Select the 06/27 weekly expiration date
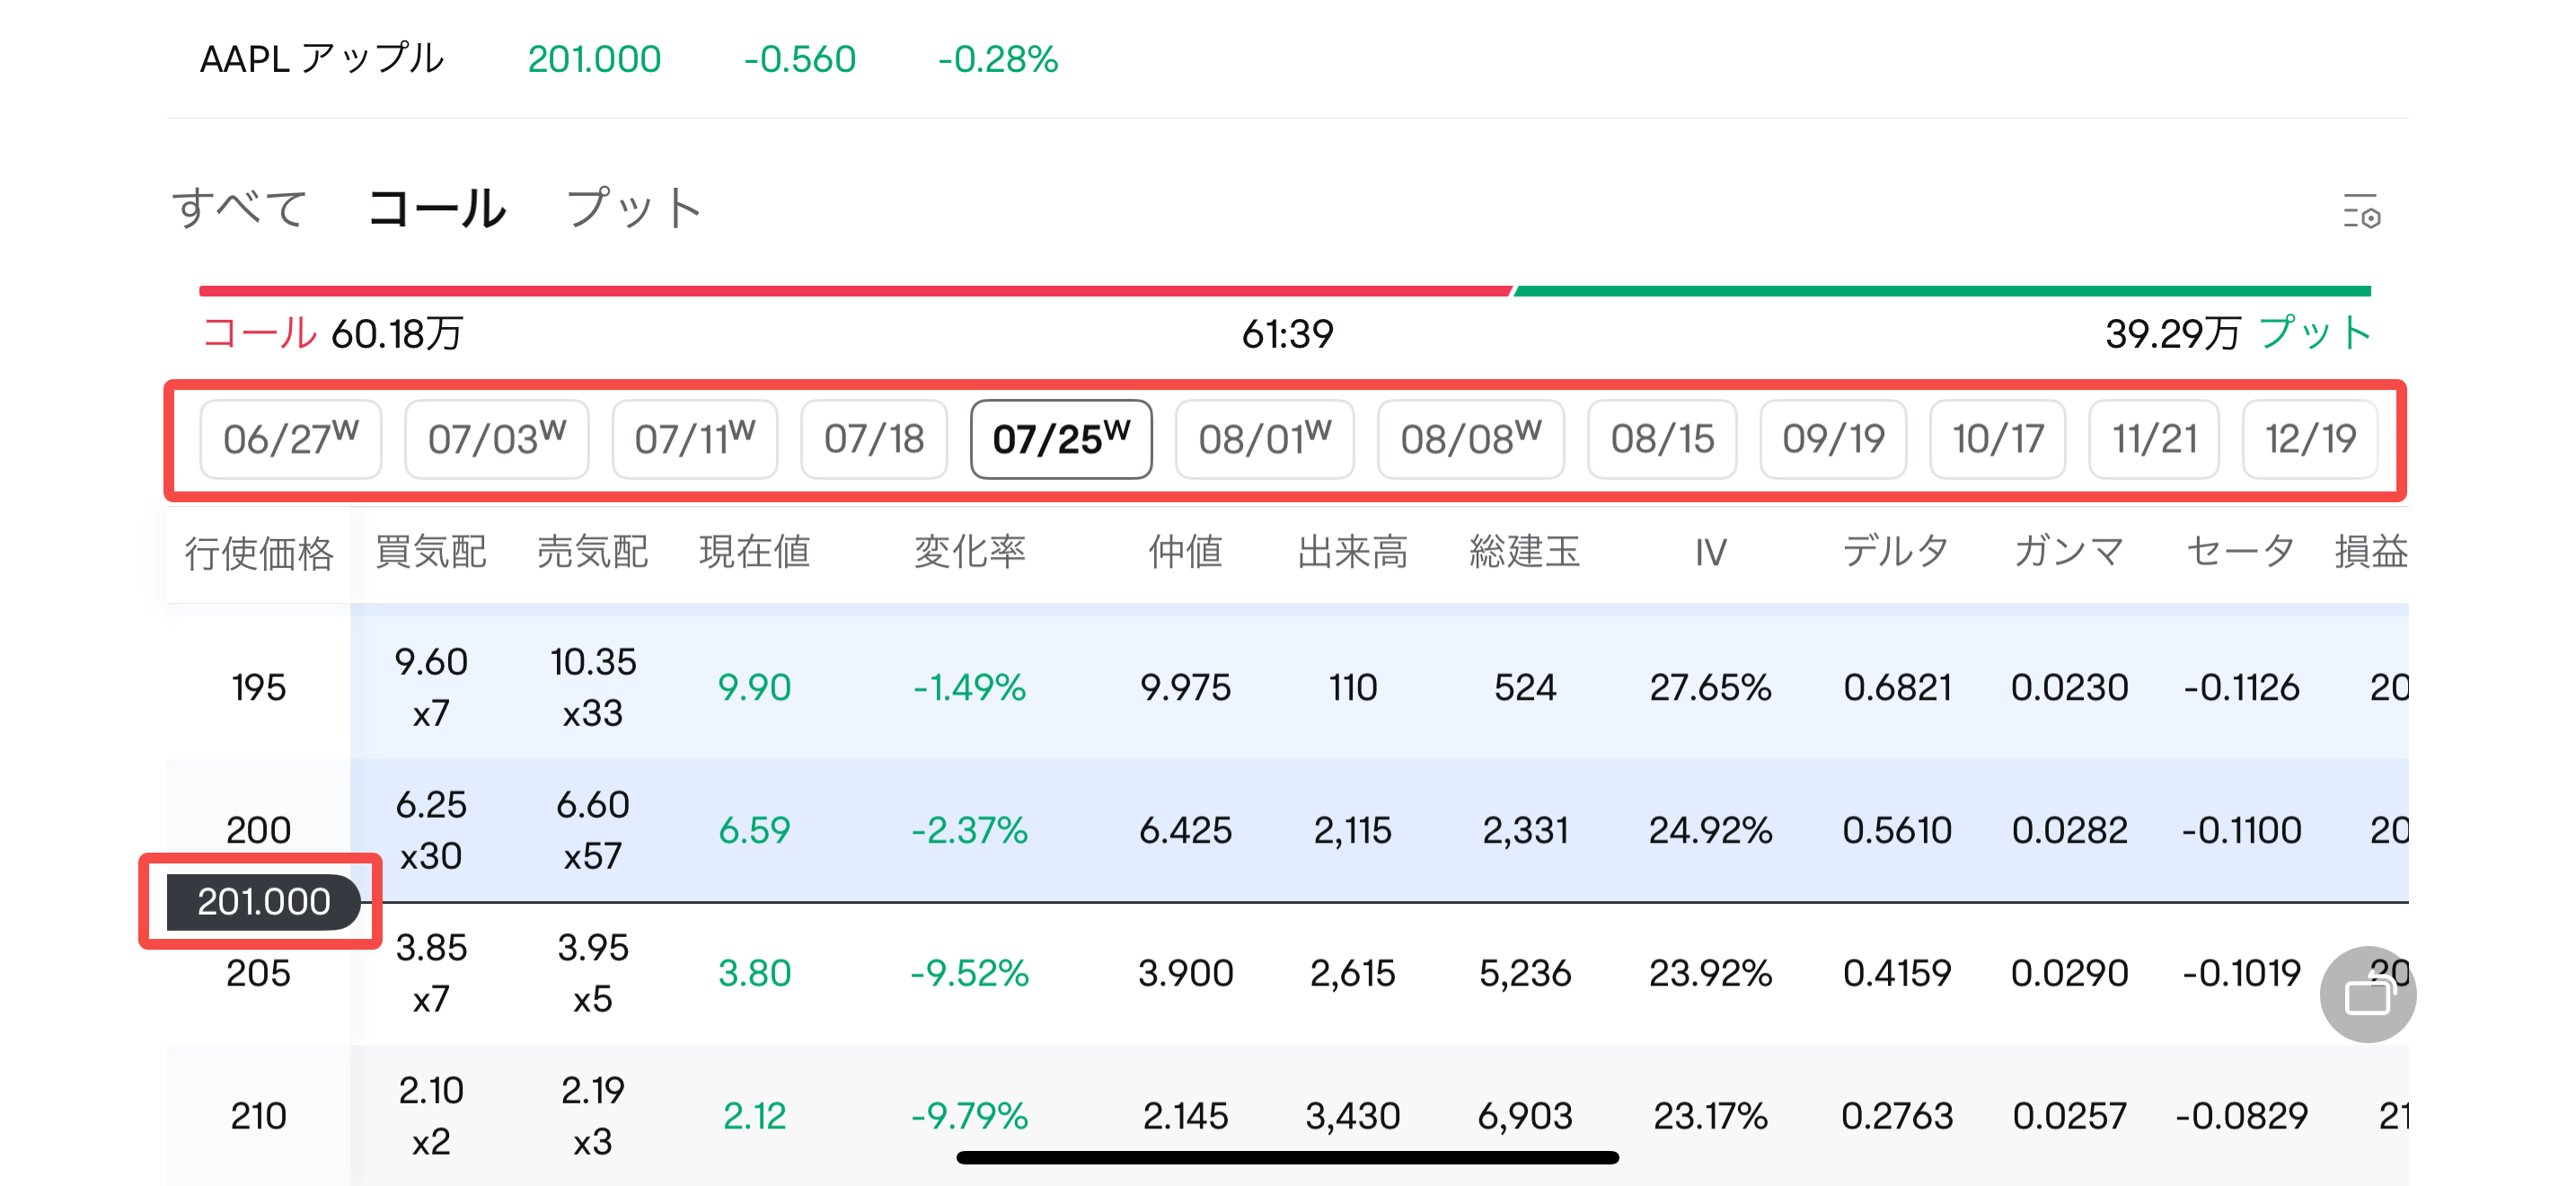This screenshot has height=1186, width=2576. point(290,439)
